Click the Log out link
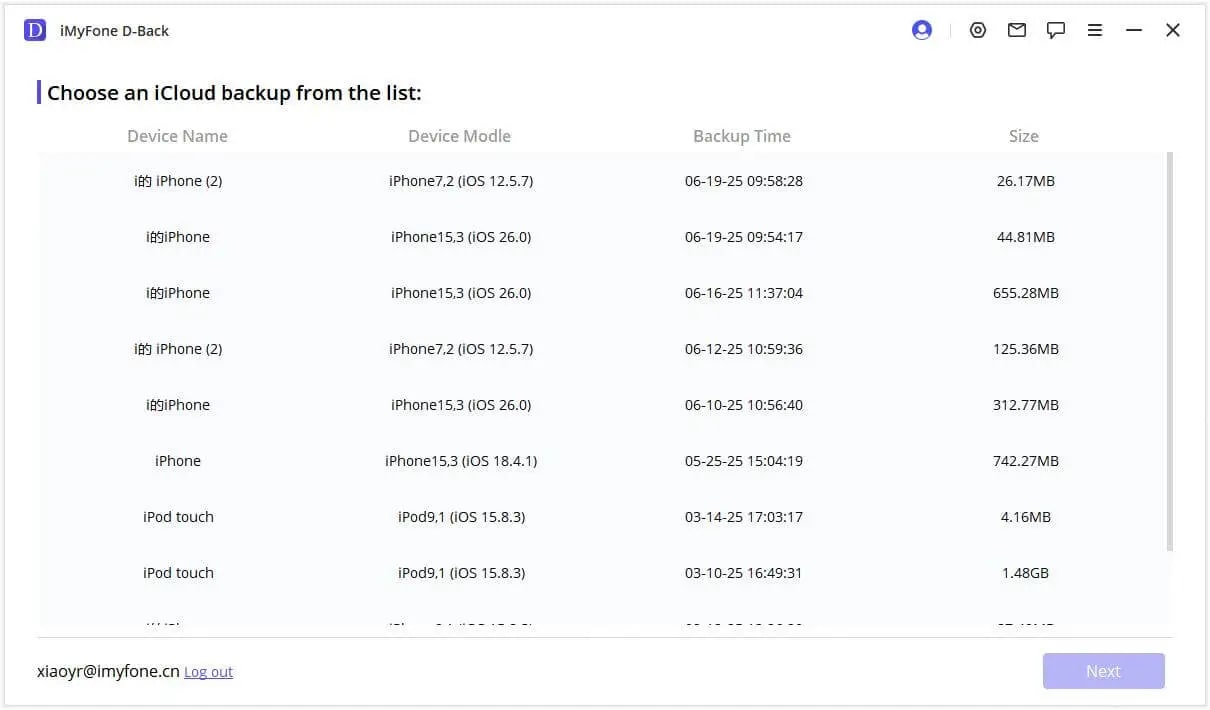This screenshot has width=1210, height=710. click(x=208, y=672)
